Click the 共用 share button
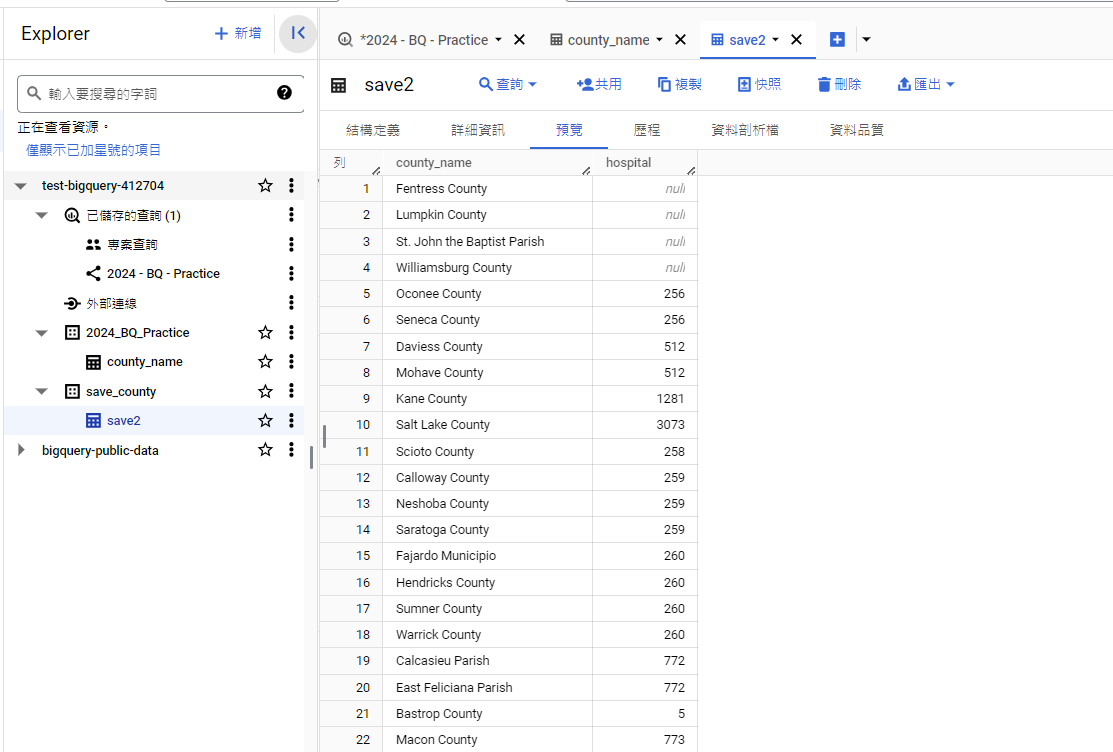Image resolution: width=1113 pixels, height=752 pixels. 599,85
